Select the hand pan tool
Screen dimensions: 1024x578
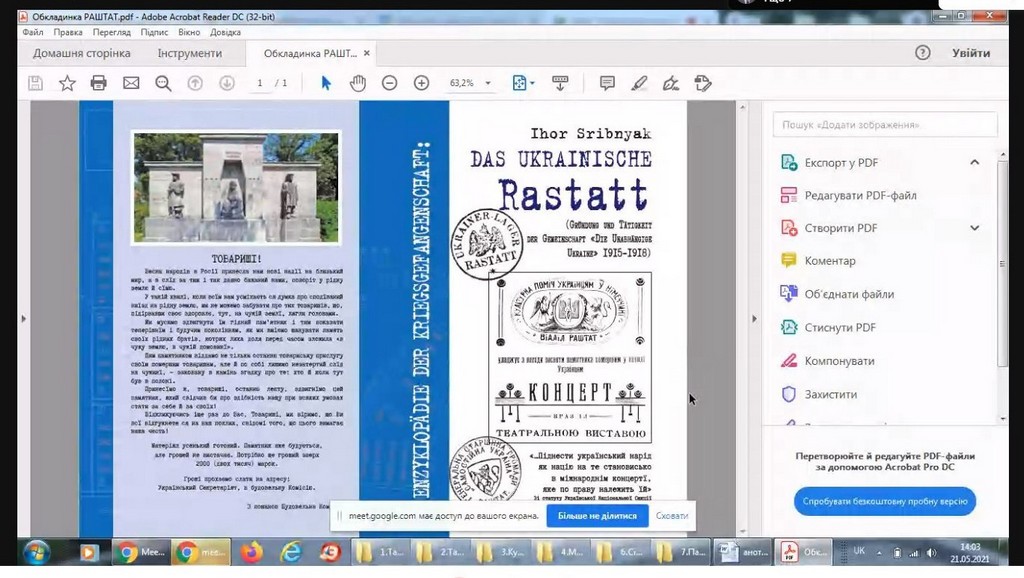(357, 83)
